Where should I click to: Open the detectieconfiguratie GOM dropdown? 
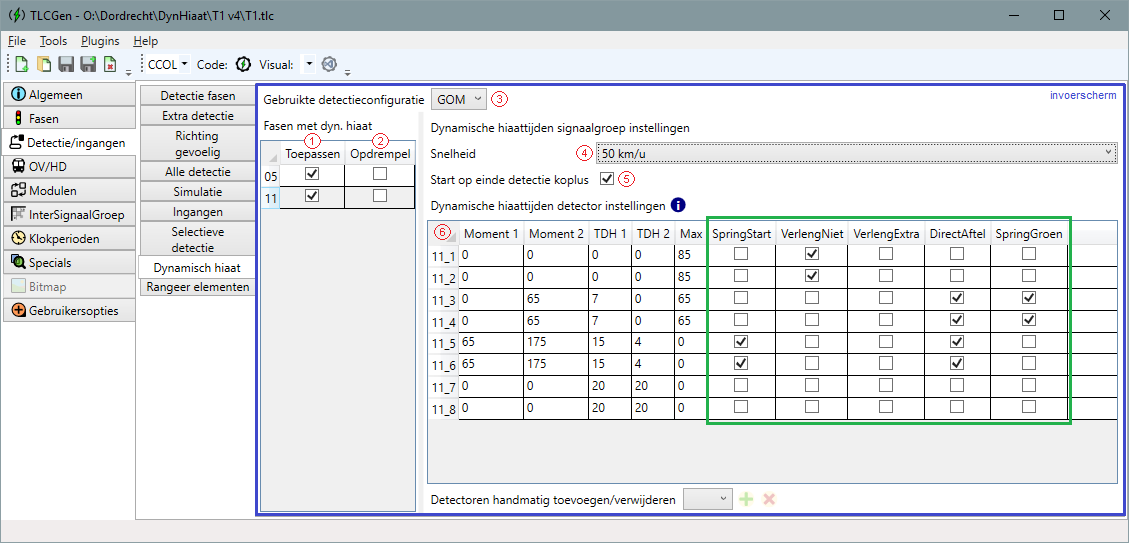pyautogui.click(x=459, y=99)
